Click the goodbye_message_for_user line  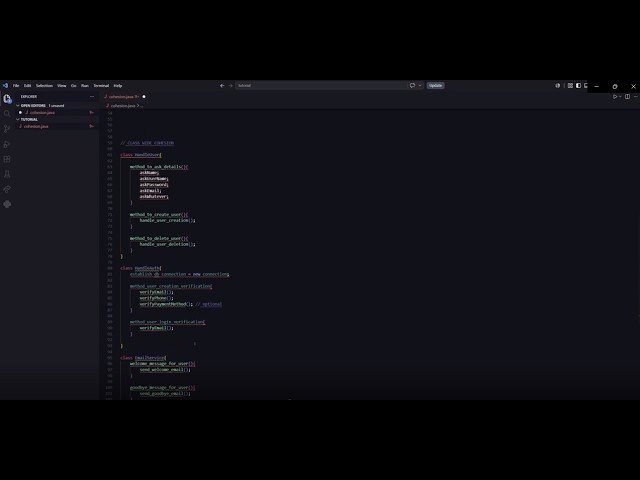click(x=162, y=388)
